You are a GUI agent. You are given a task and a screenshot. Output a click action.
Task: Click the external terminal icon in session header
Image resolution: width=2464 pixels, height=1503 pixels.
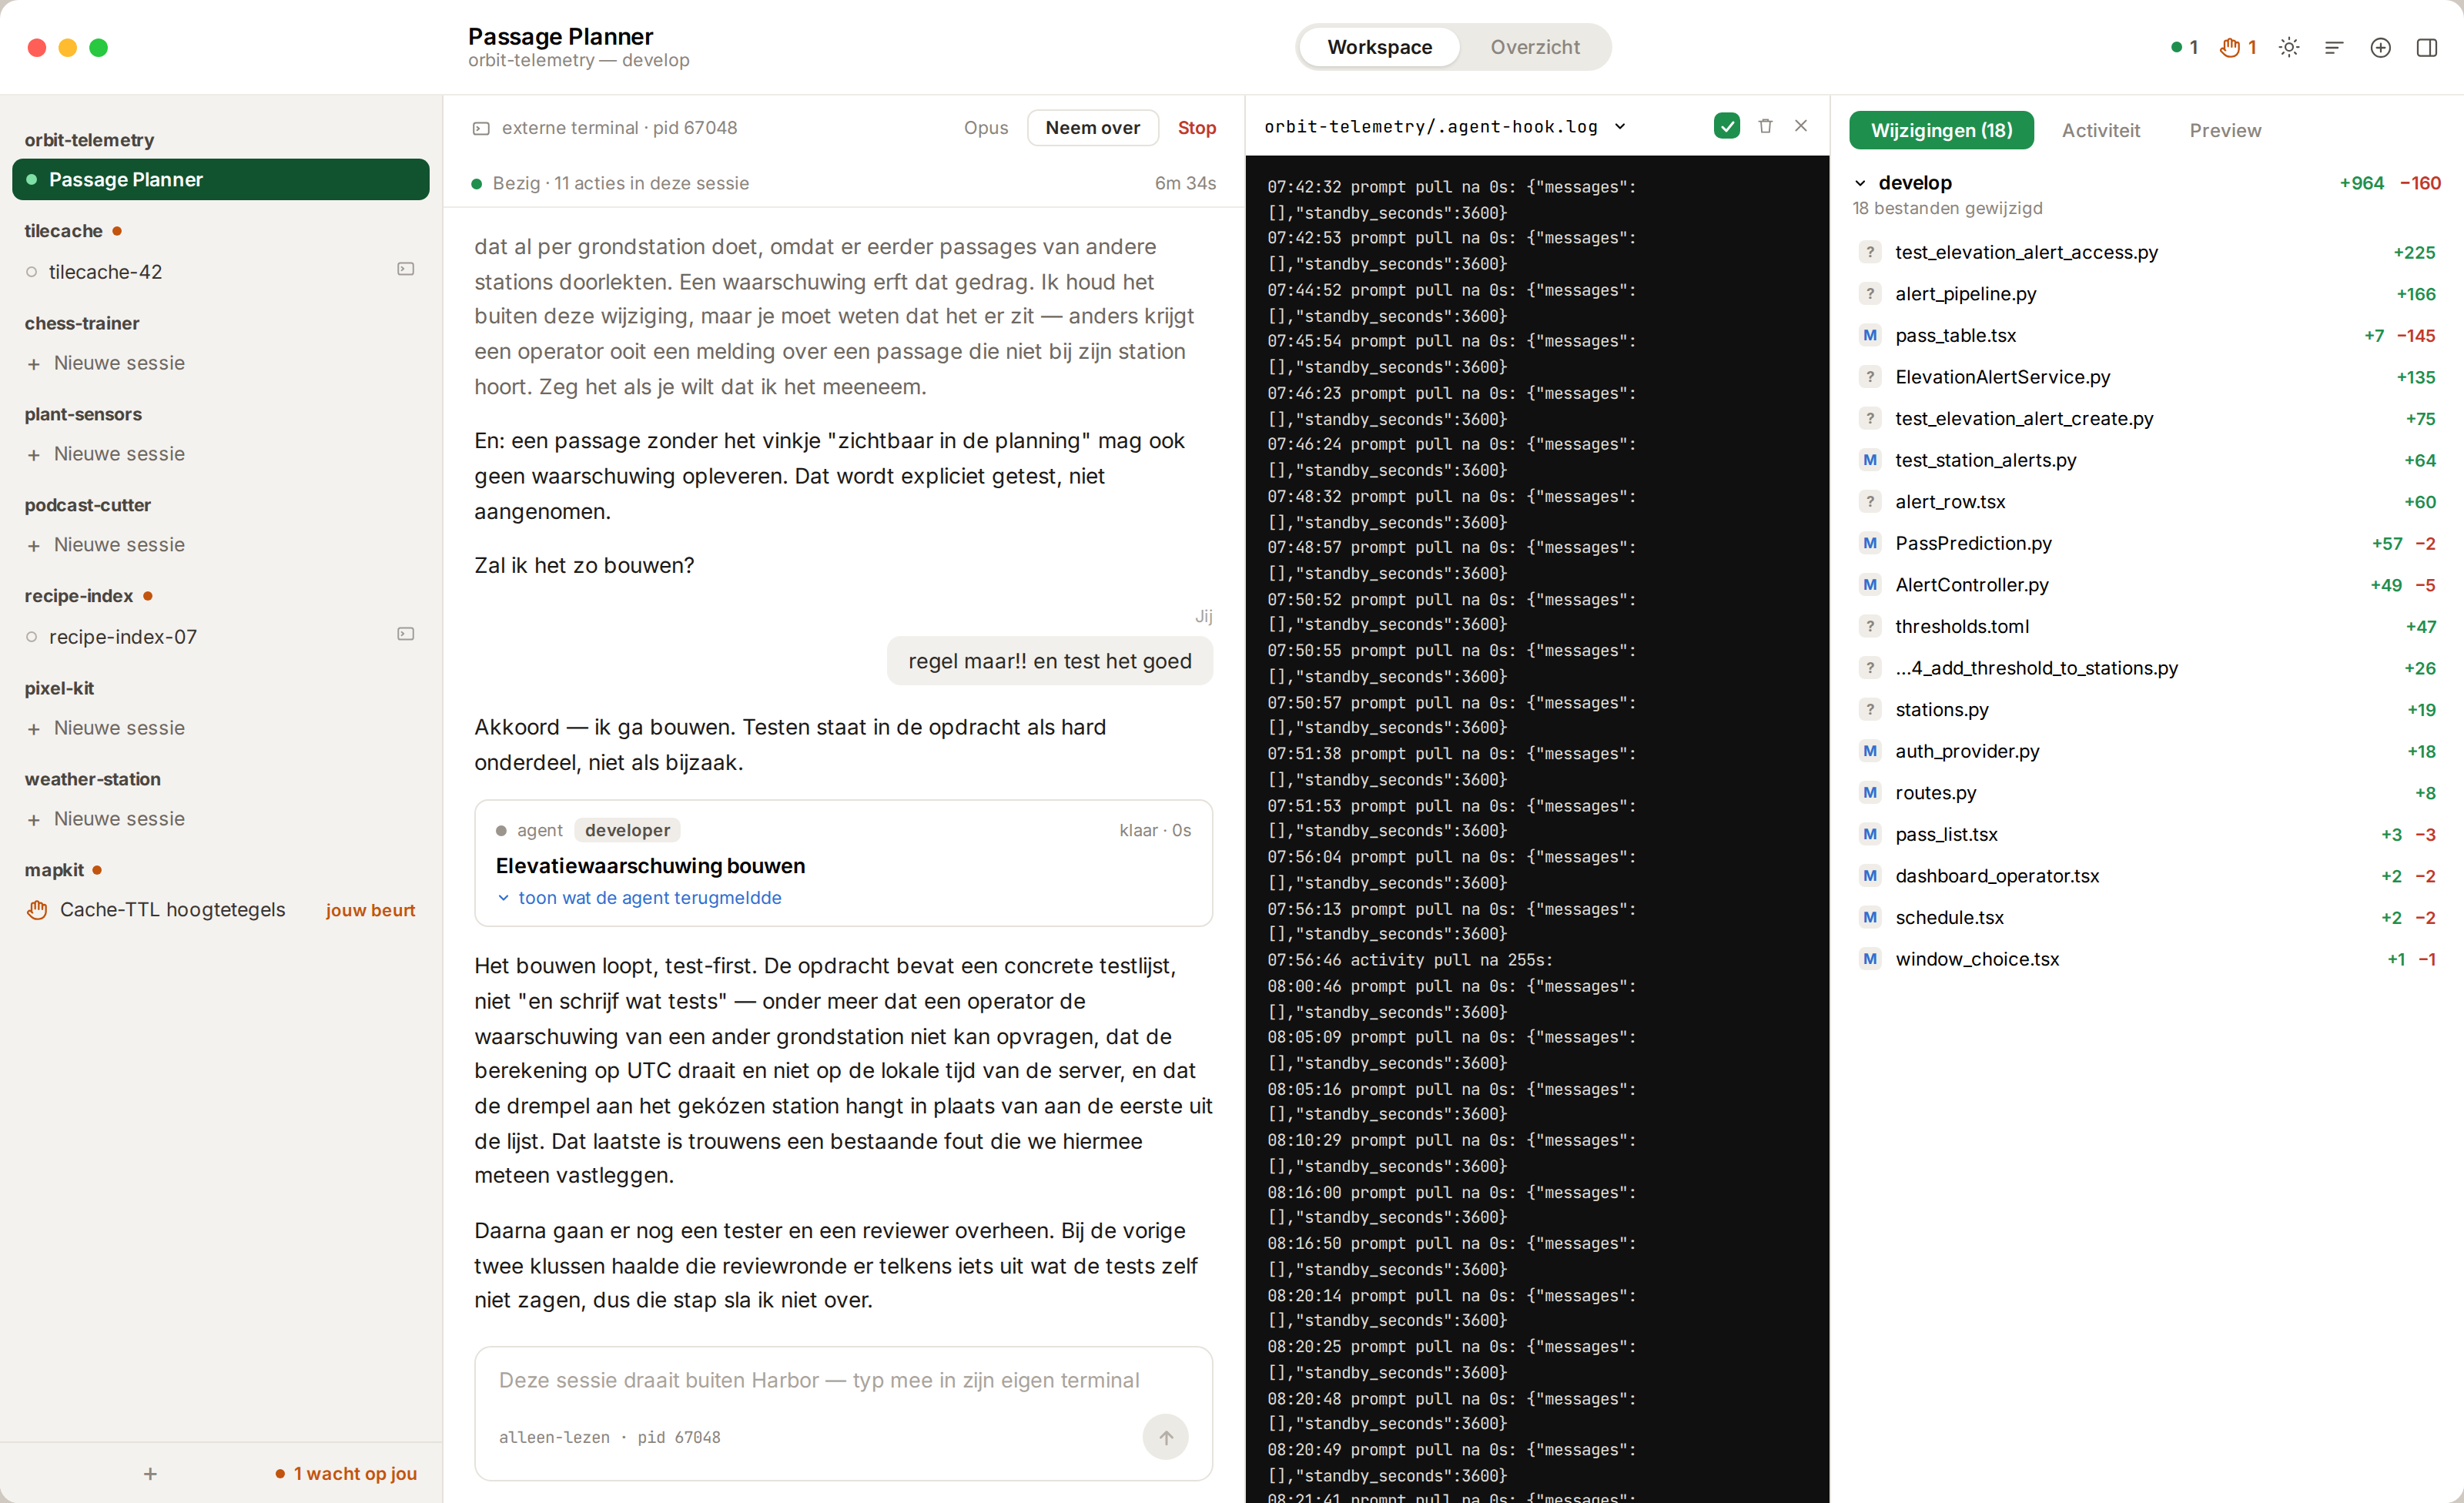tap(481, 128)
